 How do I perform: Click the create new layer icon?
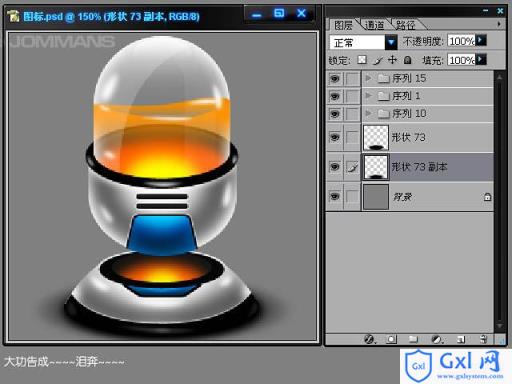point(461,339)
